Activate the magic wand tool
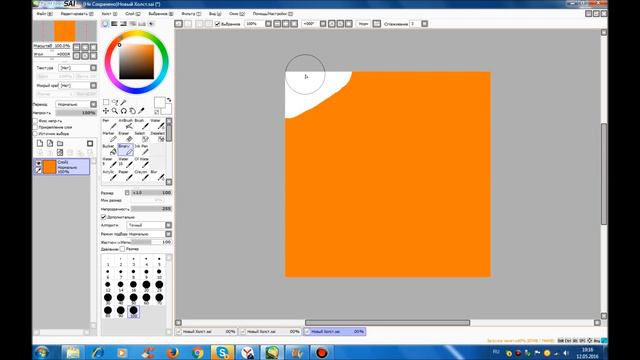 (x=124, y=102)
